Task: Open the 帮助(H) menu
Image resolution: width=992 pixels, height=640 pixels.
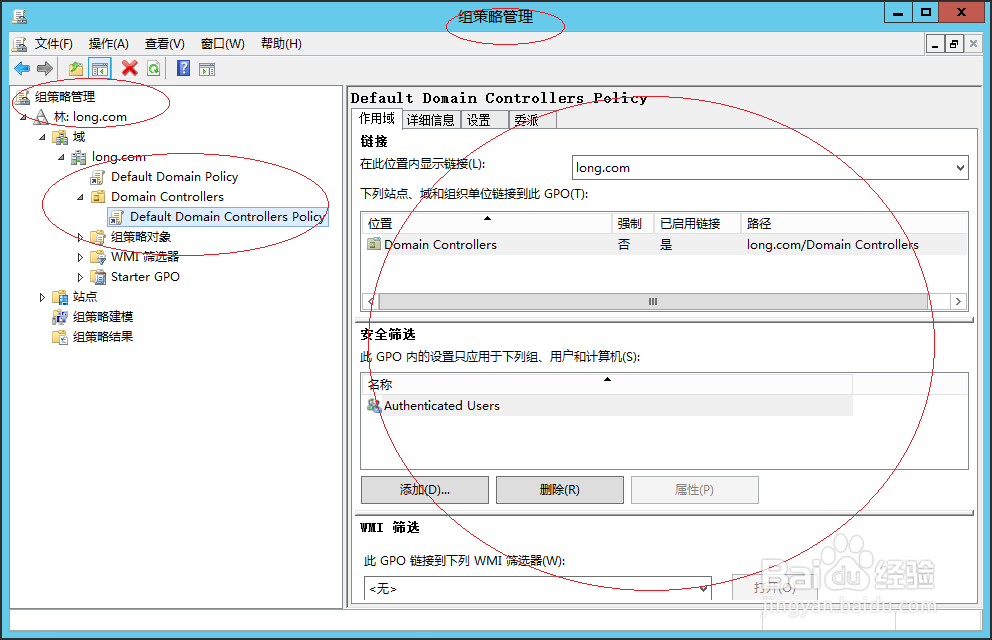Action: [x=282, y=44]
